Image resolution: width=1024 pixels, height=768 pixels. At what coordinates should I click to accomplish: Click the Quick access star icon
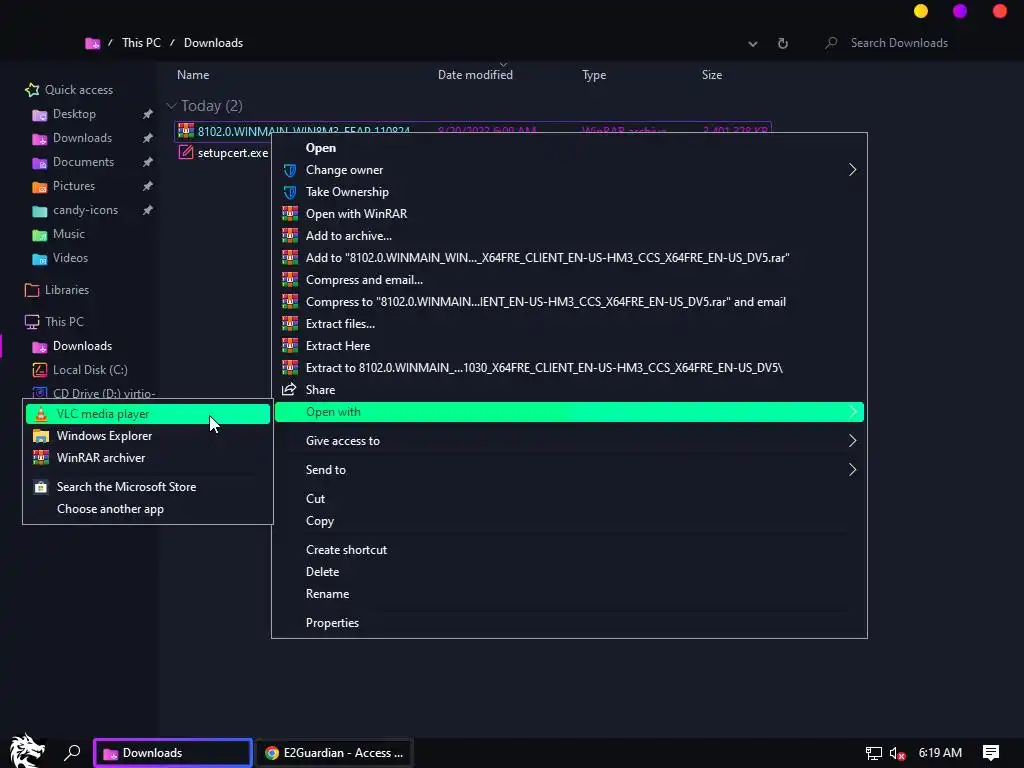31,89
